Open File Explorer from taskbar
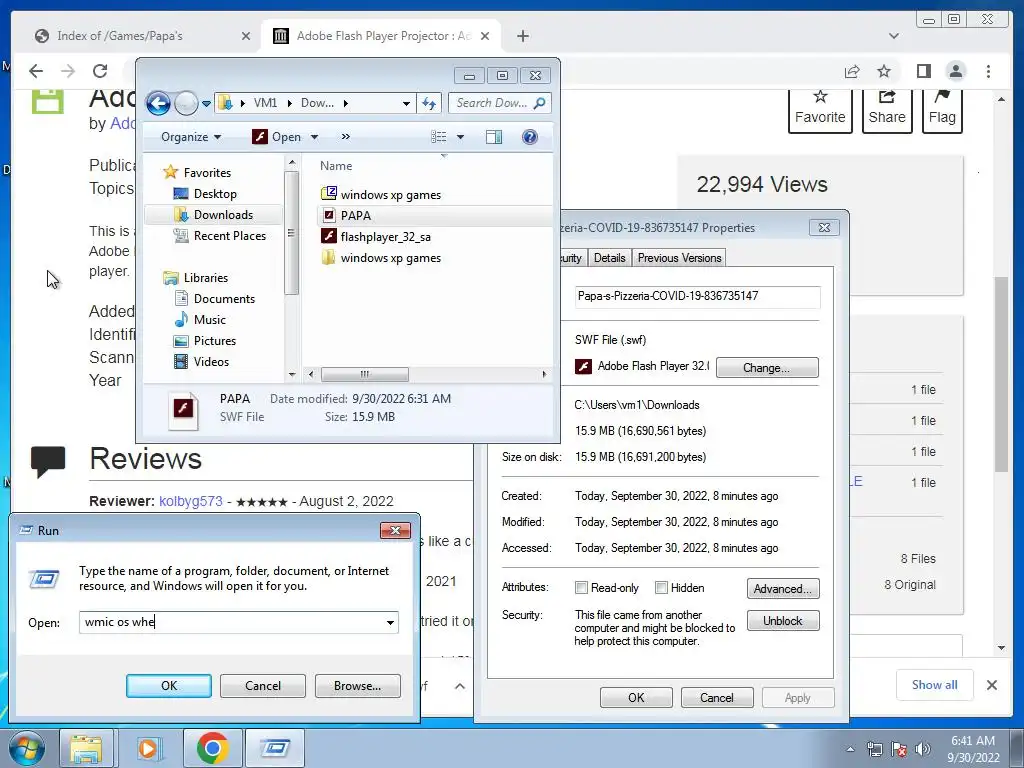This screenshot has height=768, width=1024. (x=86, y=748)
